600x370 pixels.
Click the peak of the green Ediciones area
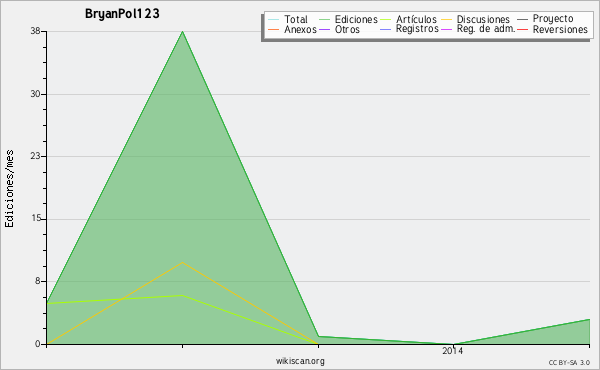tap(183, 32)
